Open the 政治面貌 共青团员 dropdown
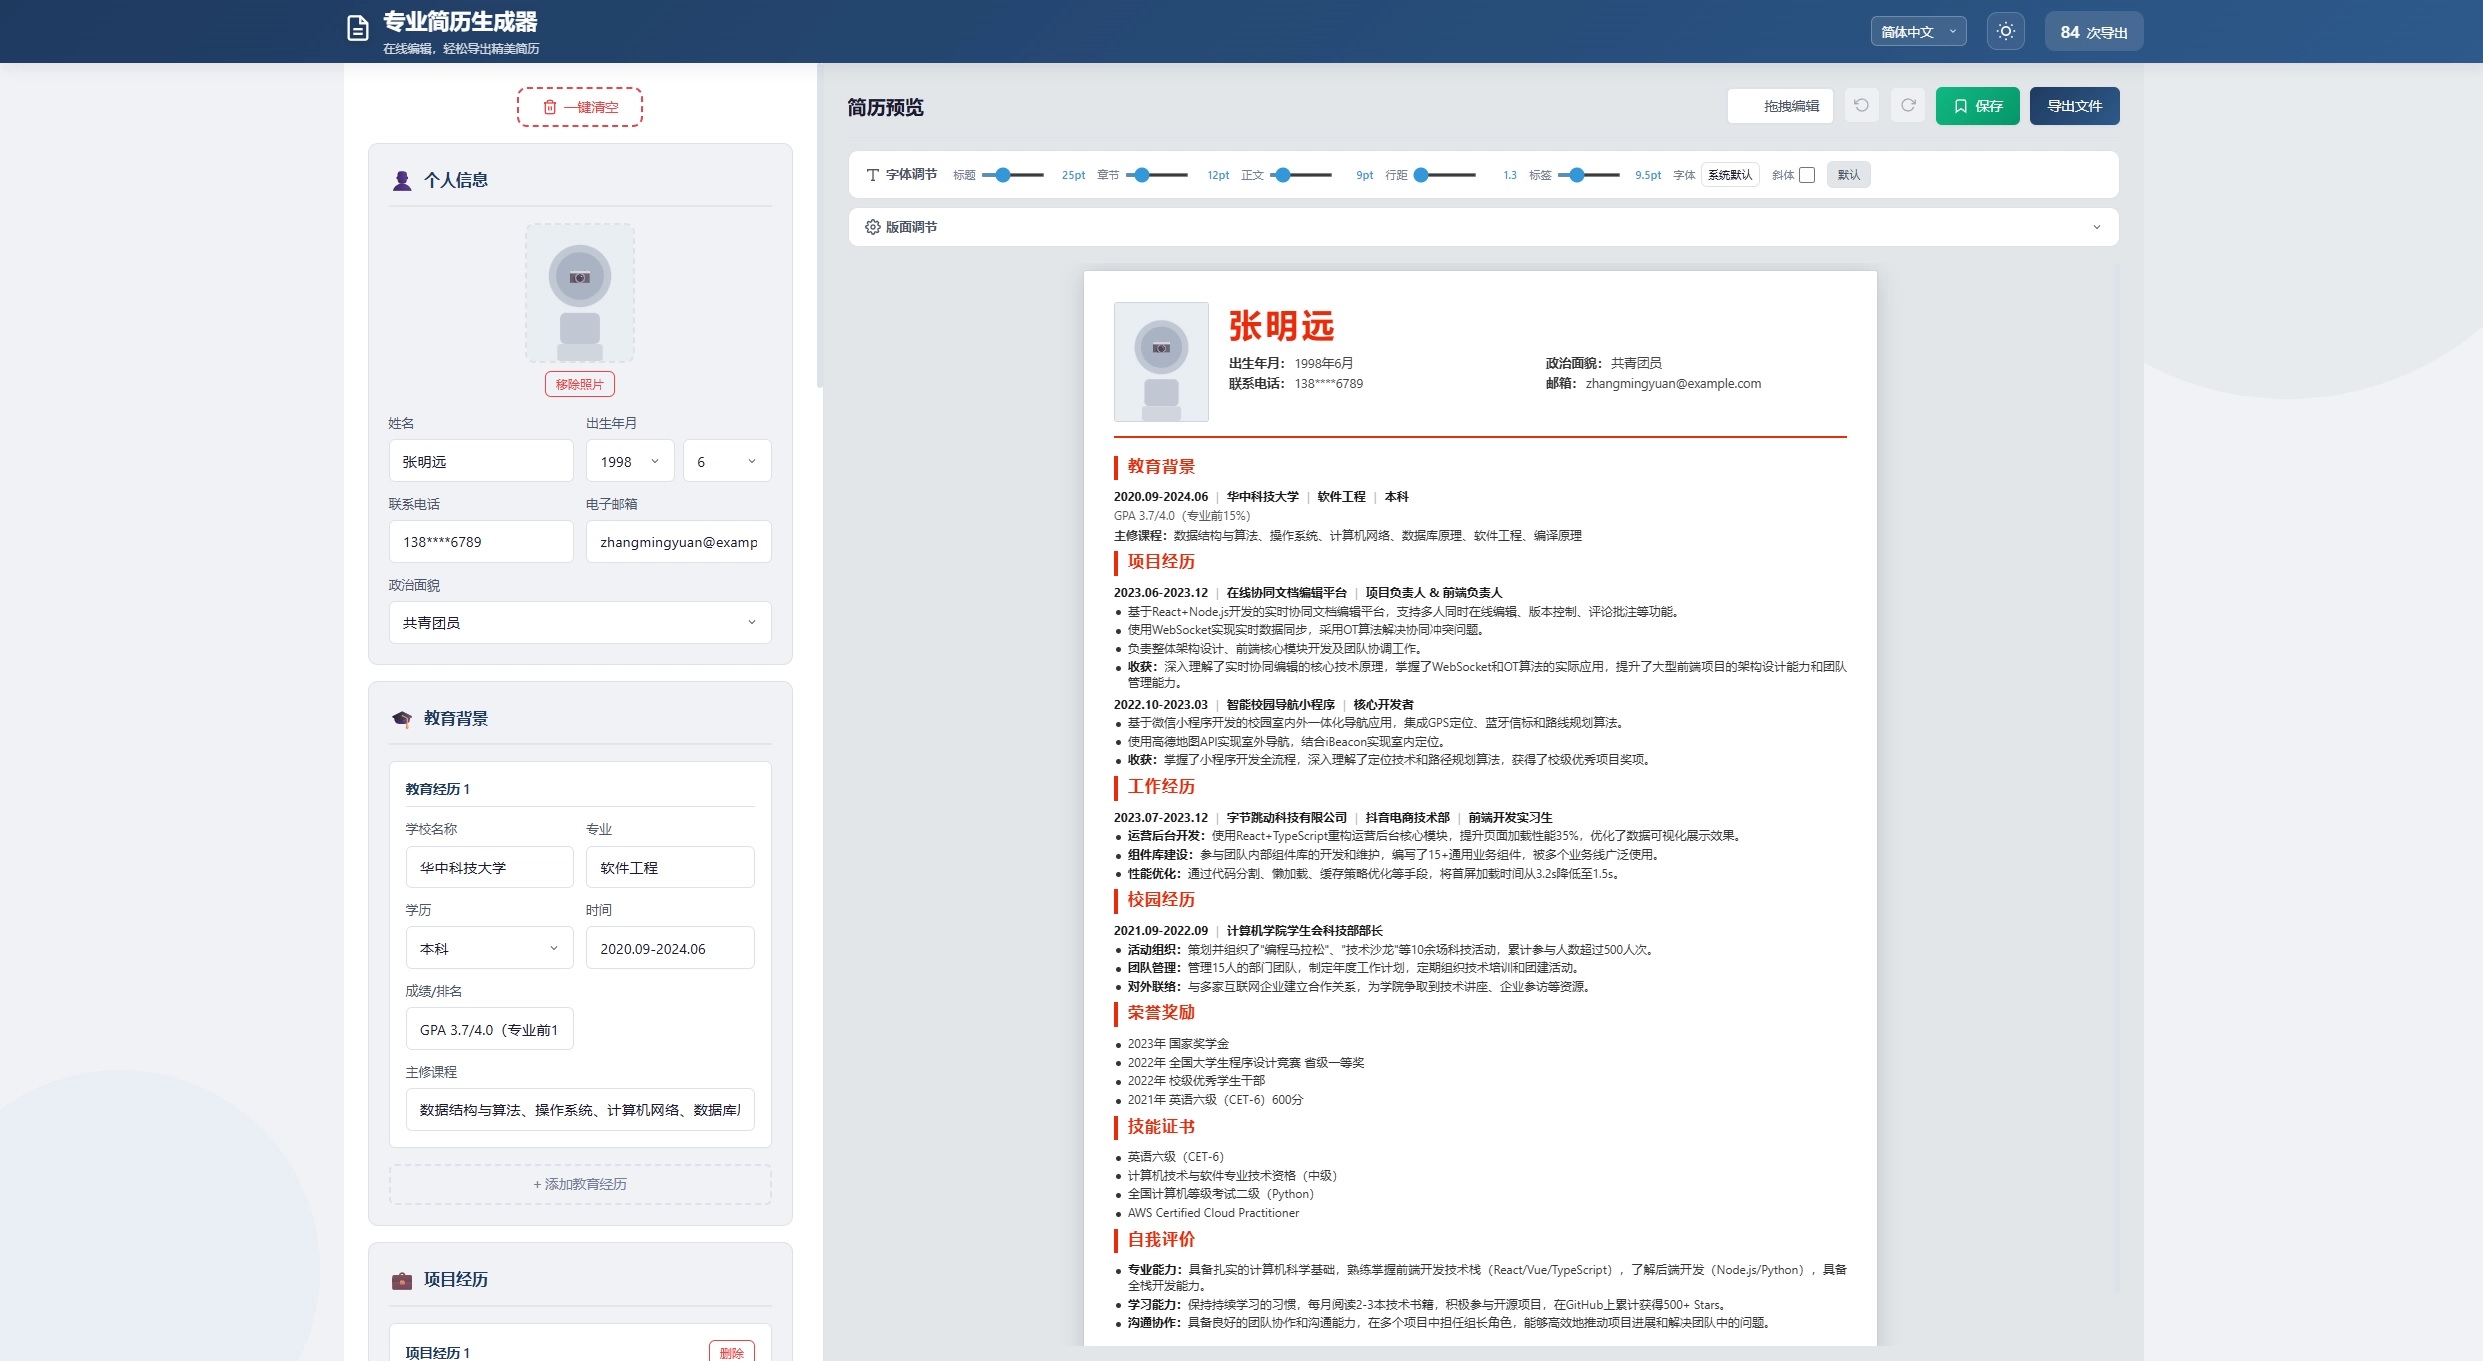The height and width of the screenshot is (1361, 2483). point(580,622)
